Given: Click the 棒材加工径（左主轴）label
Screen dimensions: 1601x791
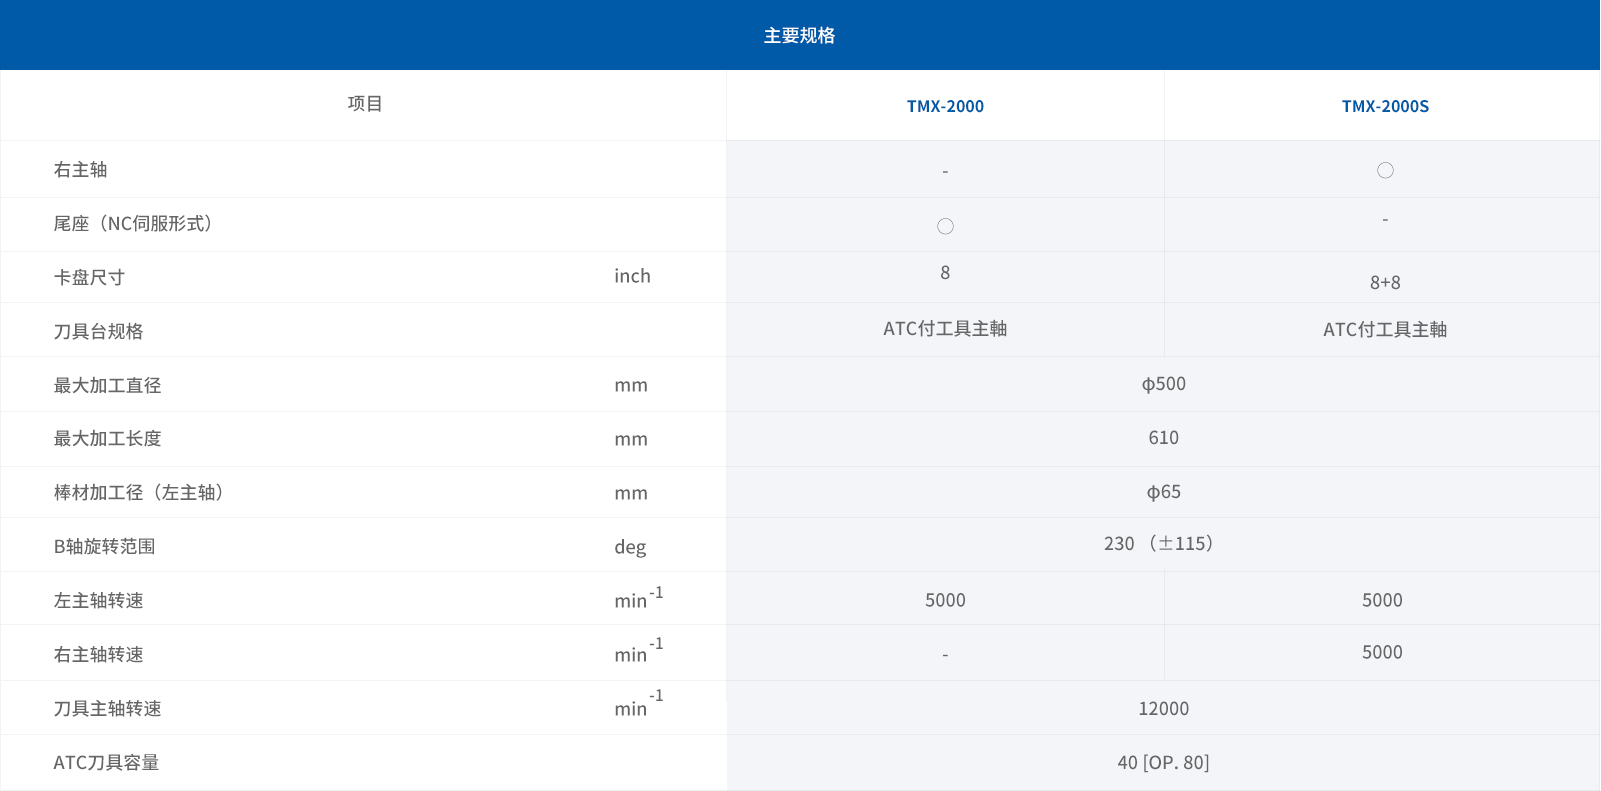Looking at the screenshot, I should [138, 493].
